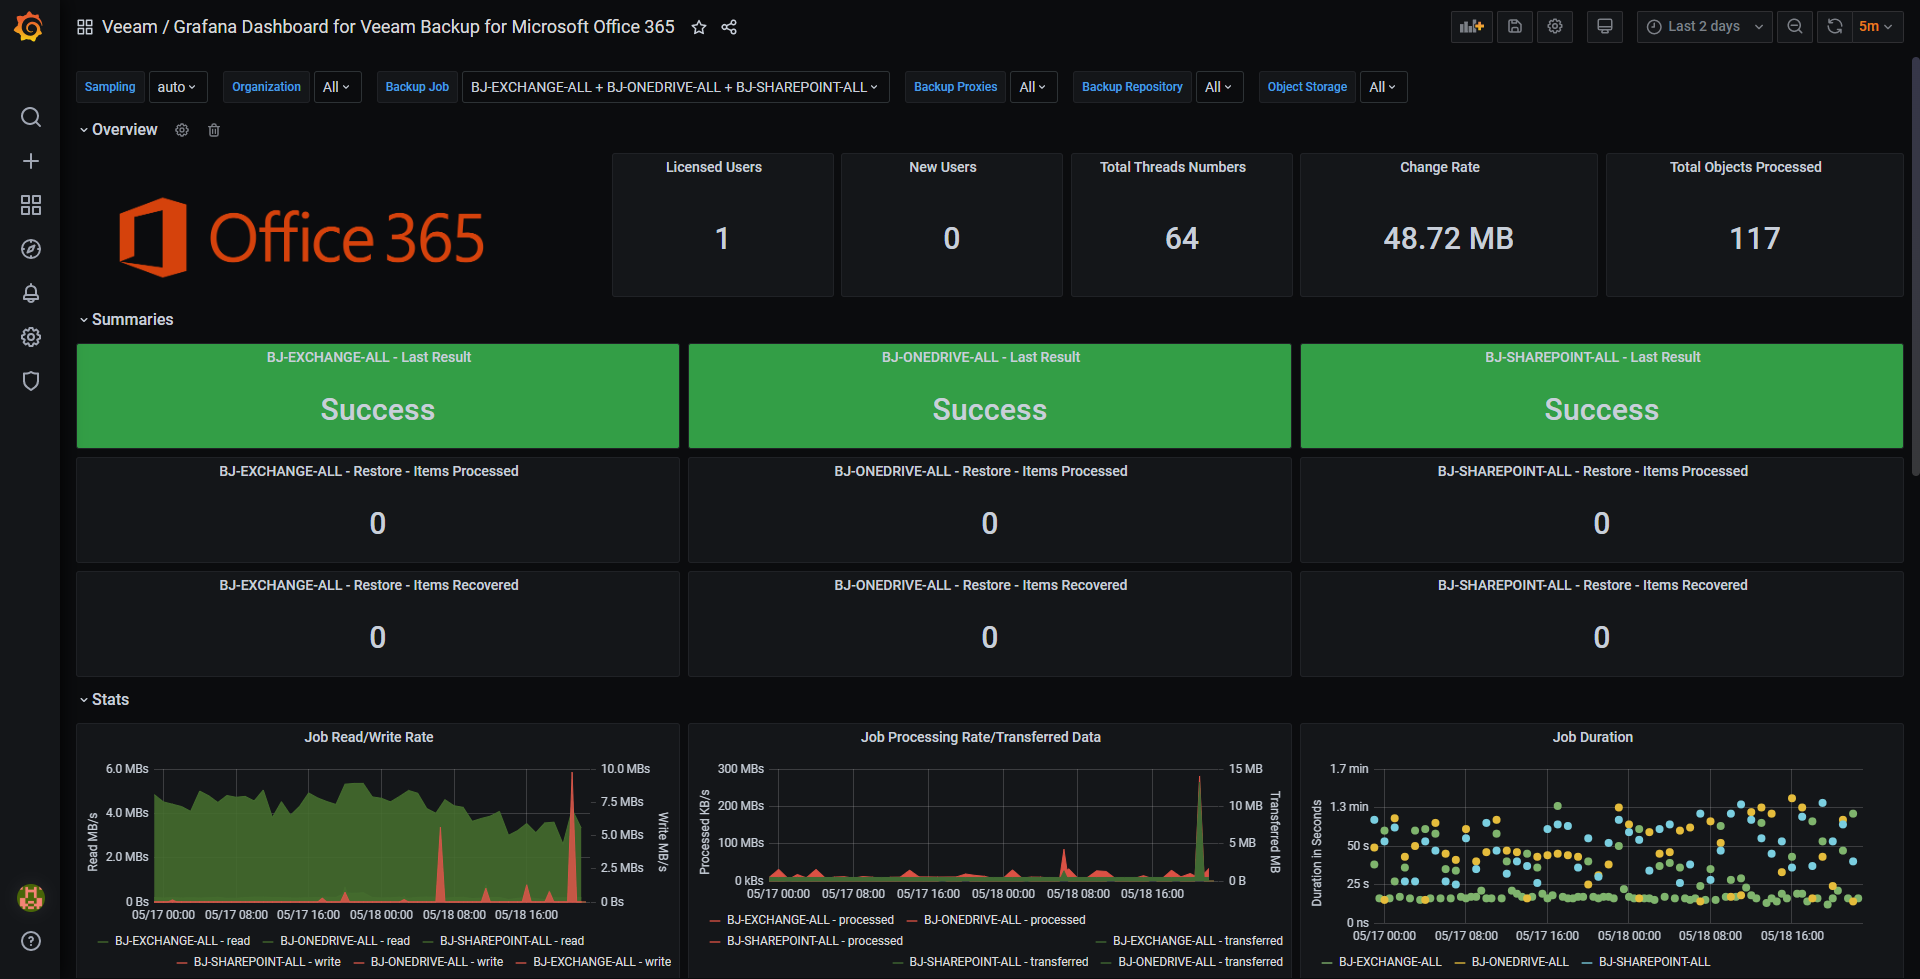Open the Last 2 days time picker
This screenshot has height=979, width=1920.
click(1704, 27)
